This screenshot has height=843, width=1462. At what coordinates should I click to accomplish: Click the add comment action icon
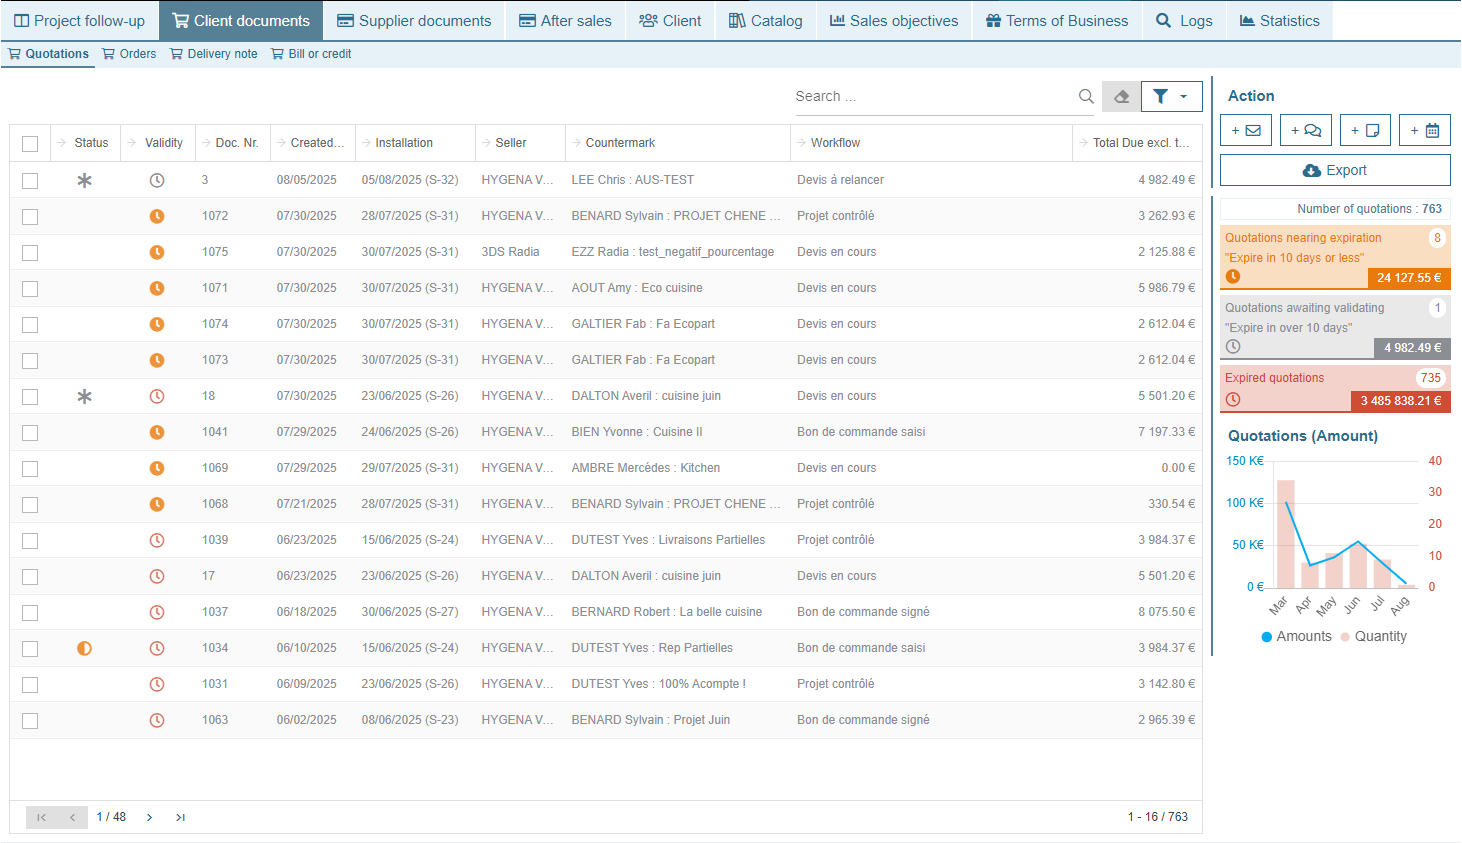pyautogui.click(x=1305, y=130)
